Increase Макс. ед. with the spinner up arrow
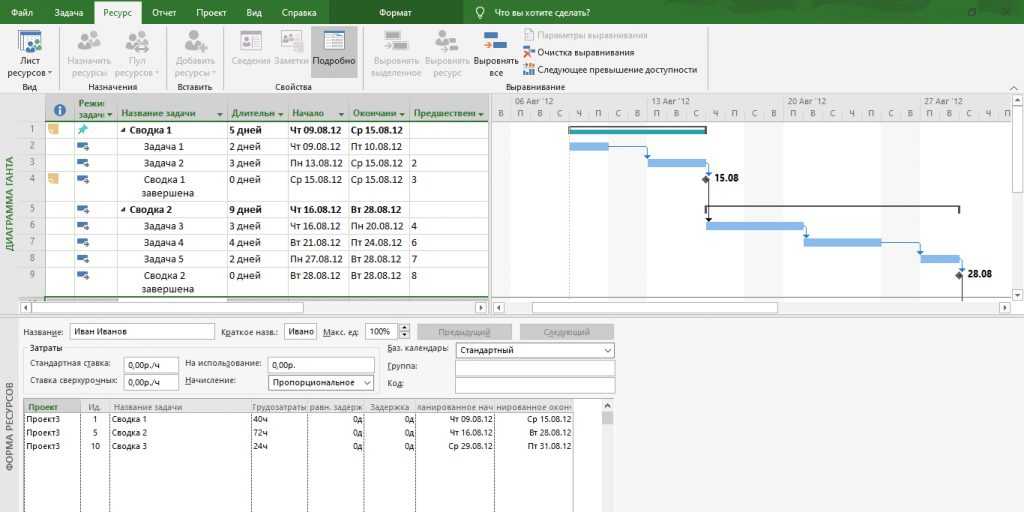1024x512 pixels. click(404, 327)
